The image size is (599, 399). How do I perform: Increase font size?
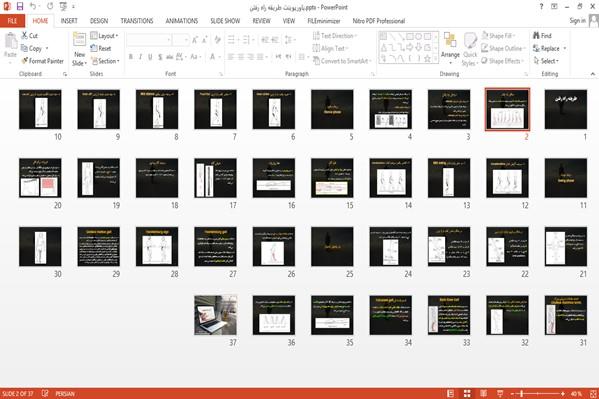point(195,40)
